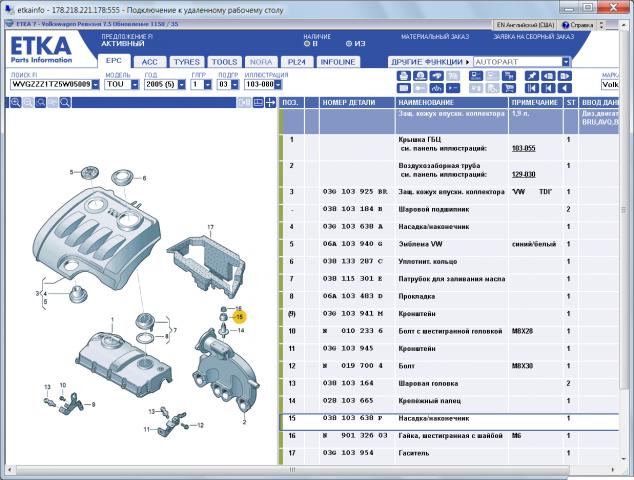
Task: Click EN Английский (США) language indicator
Action: tap(525, 25)
